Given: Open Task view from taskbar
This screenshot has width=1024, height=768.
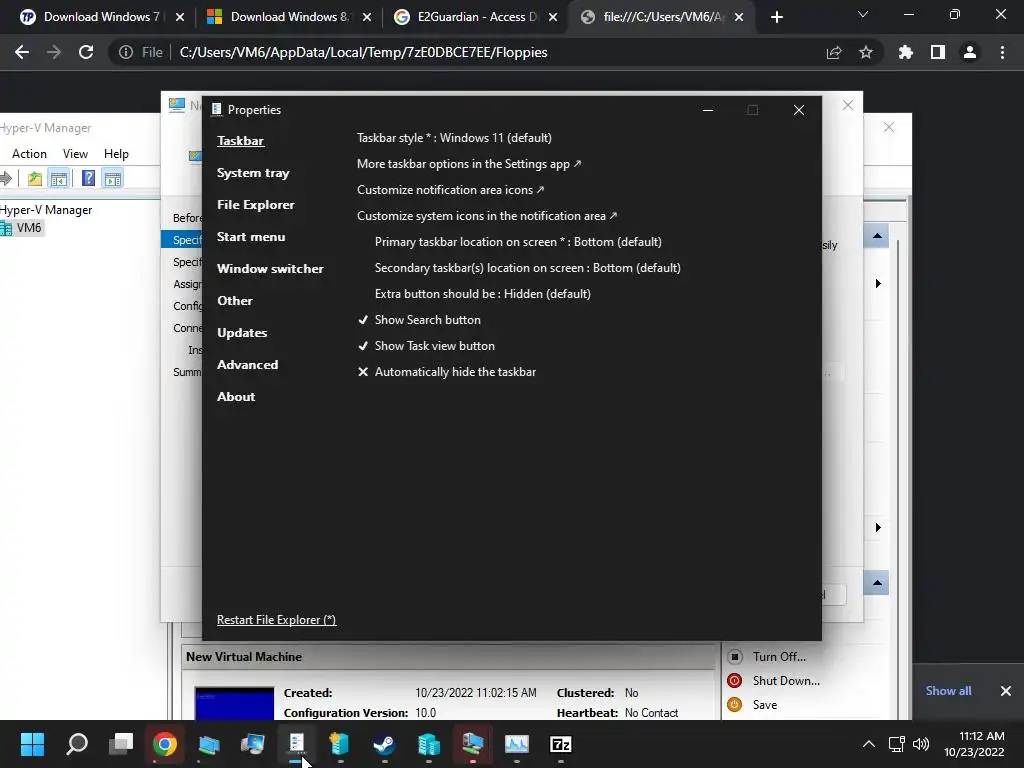Looking at the screenshot, I should click(121, 744).
